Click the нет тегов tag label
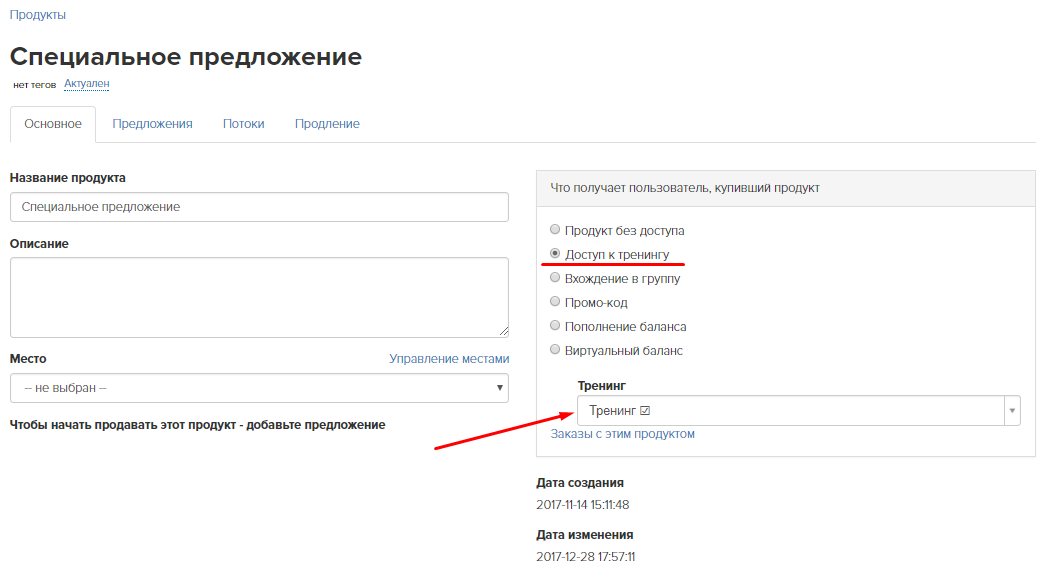Viewport: 1046px width, 570px height. coord(35,85)
